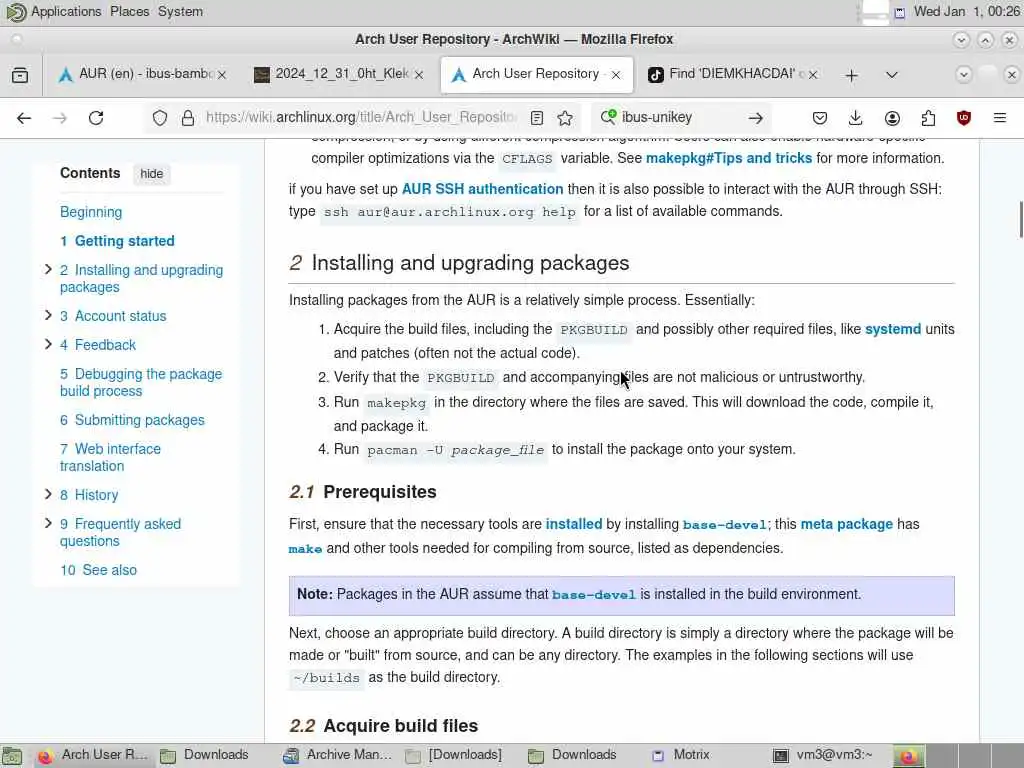Reload the current ArchWiki page
The width and height of the screenshot is (1024, 768).
(96, 118)
